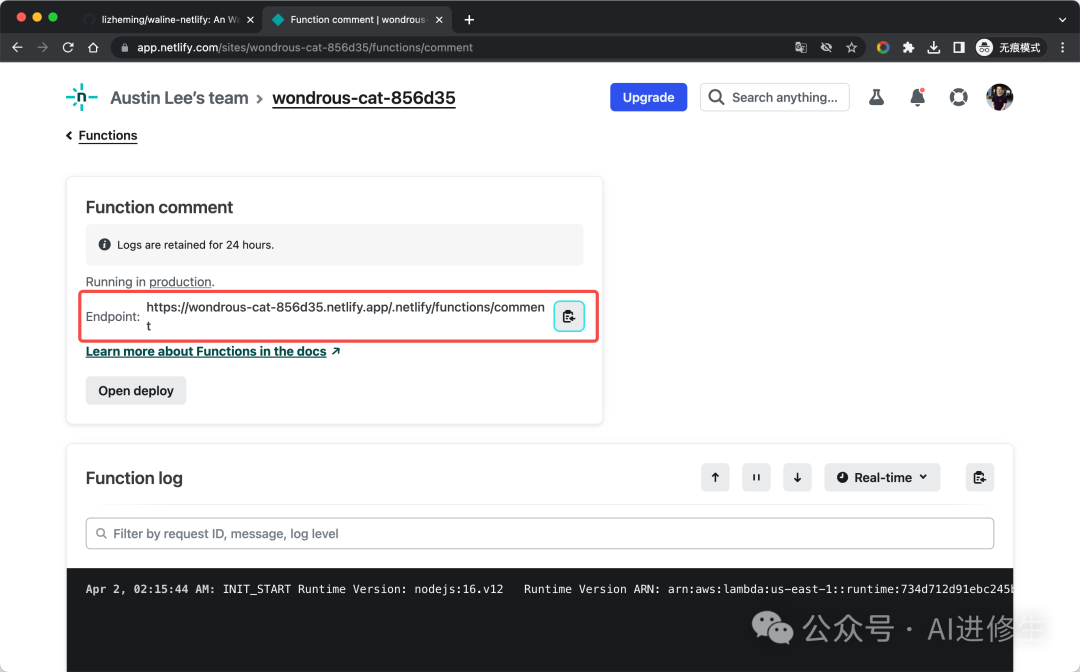The height and width of the screenshot is (672, 1080).
Task: Open Netlify Labs flask icon
Action: coord(876,97)
